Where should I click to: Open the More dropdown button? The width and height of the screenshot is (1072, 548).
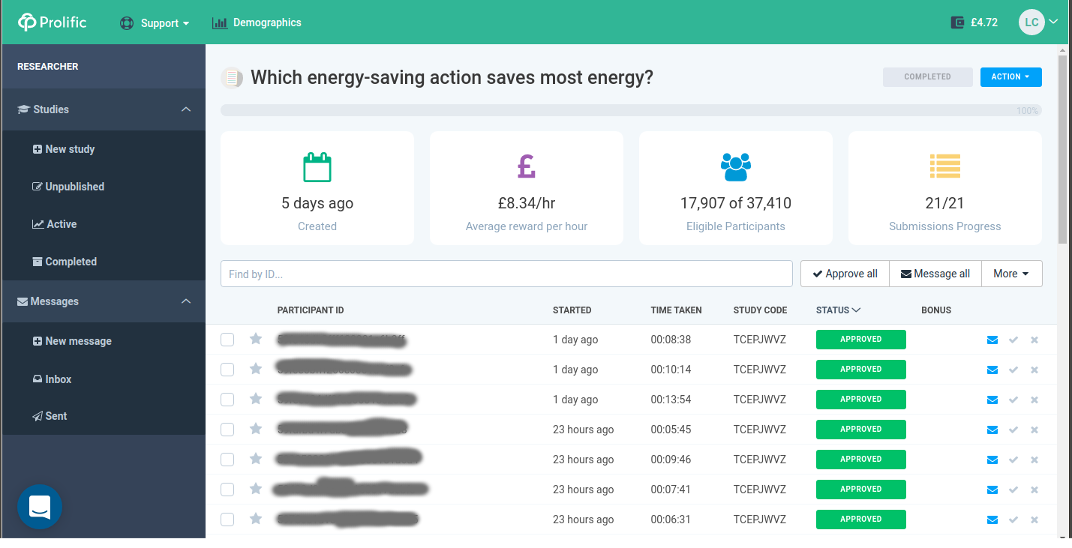pos(1011,273)
